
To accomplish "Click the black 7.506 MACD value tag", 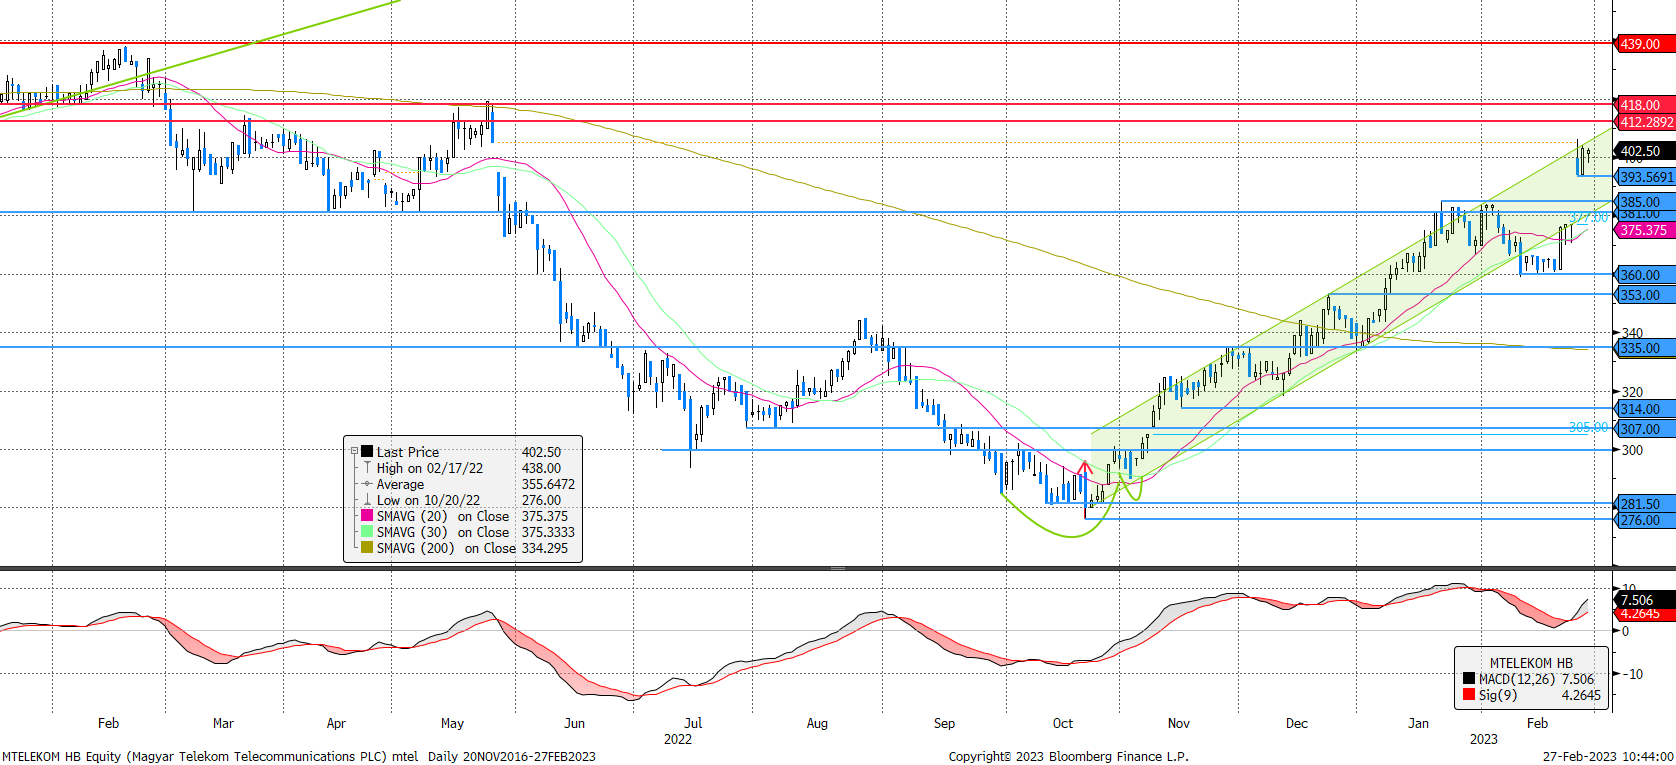I will [1640, 600].
